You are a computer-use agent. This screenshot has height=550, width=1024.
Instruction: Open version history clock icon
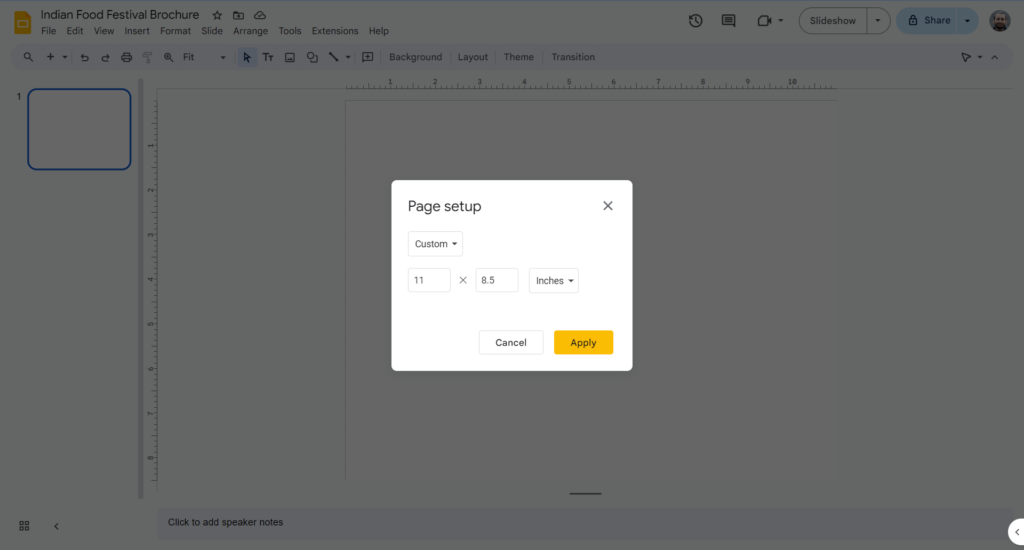pos(696,20)
